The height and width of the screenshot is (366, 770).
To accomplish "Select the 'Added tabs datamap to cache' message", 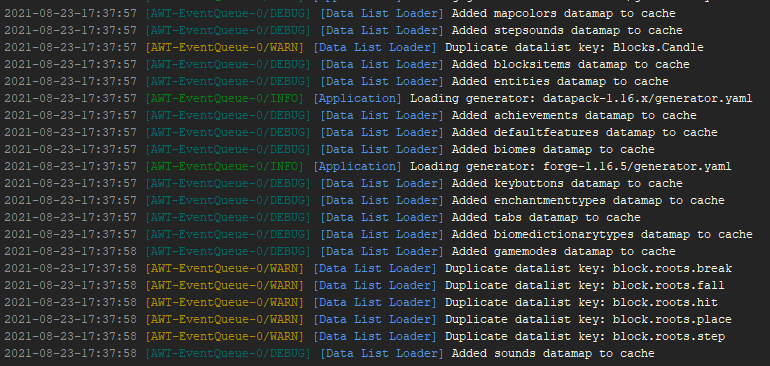I will click(x=546, y=217).
